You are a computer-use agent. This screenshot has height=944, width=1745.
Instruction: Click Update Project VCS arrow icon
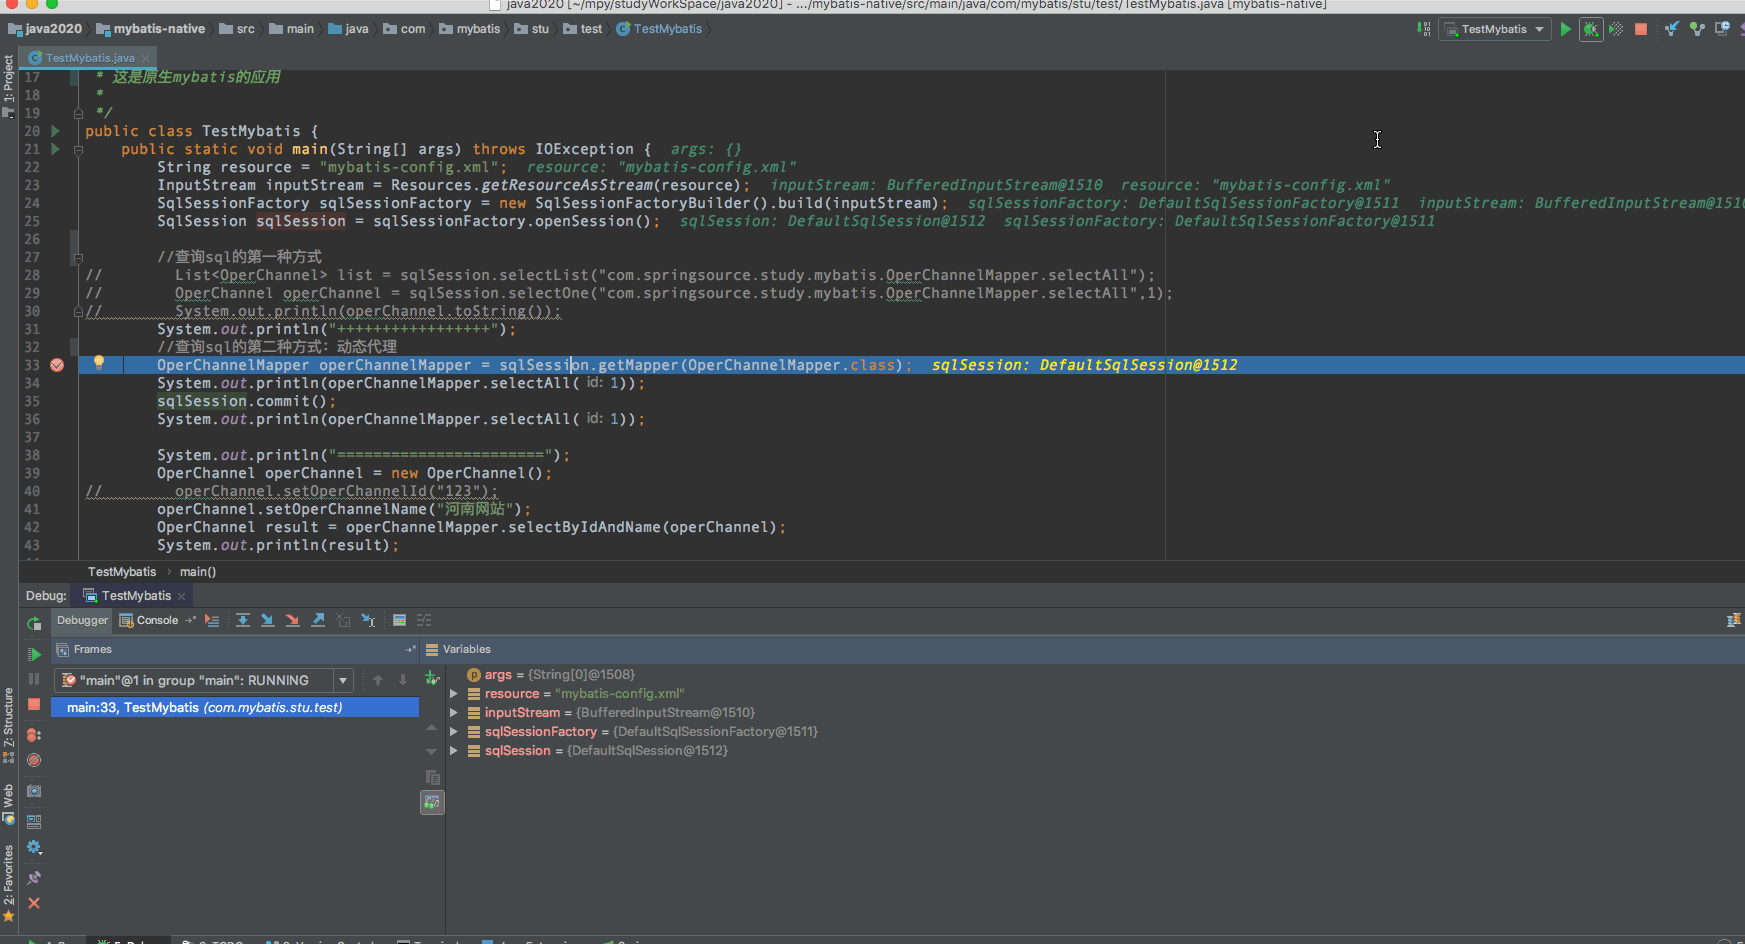coord(1672,29)
